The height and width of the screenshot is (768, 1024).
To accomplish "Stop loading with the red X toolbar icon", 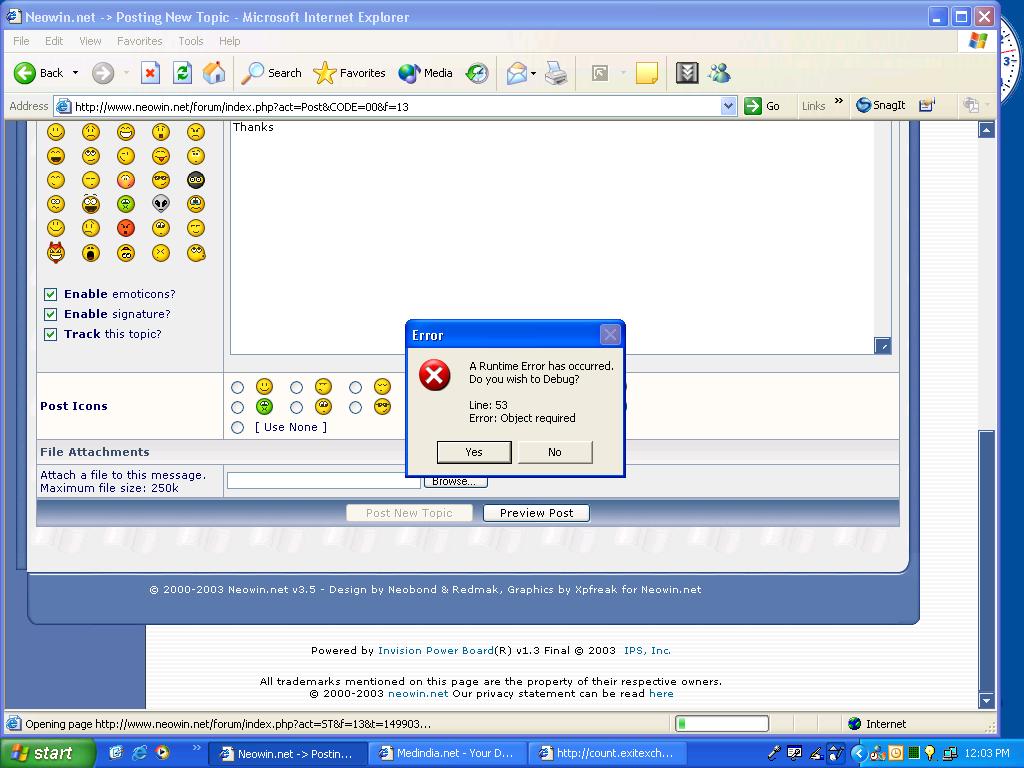I will [x=150, y=73].
